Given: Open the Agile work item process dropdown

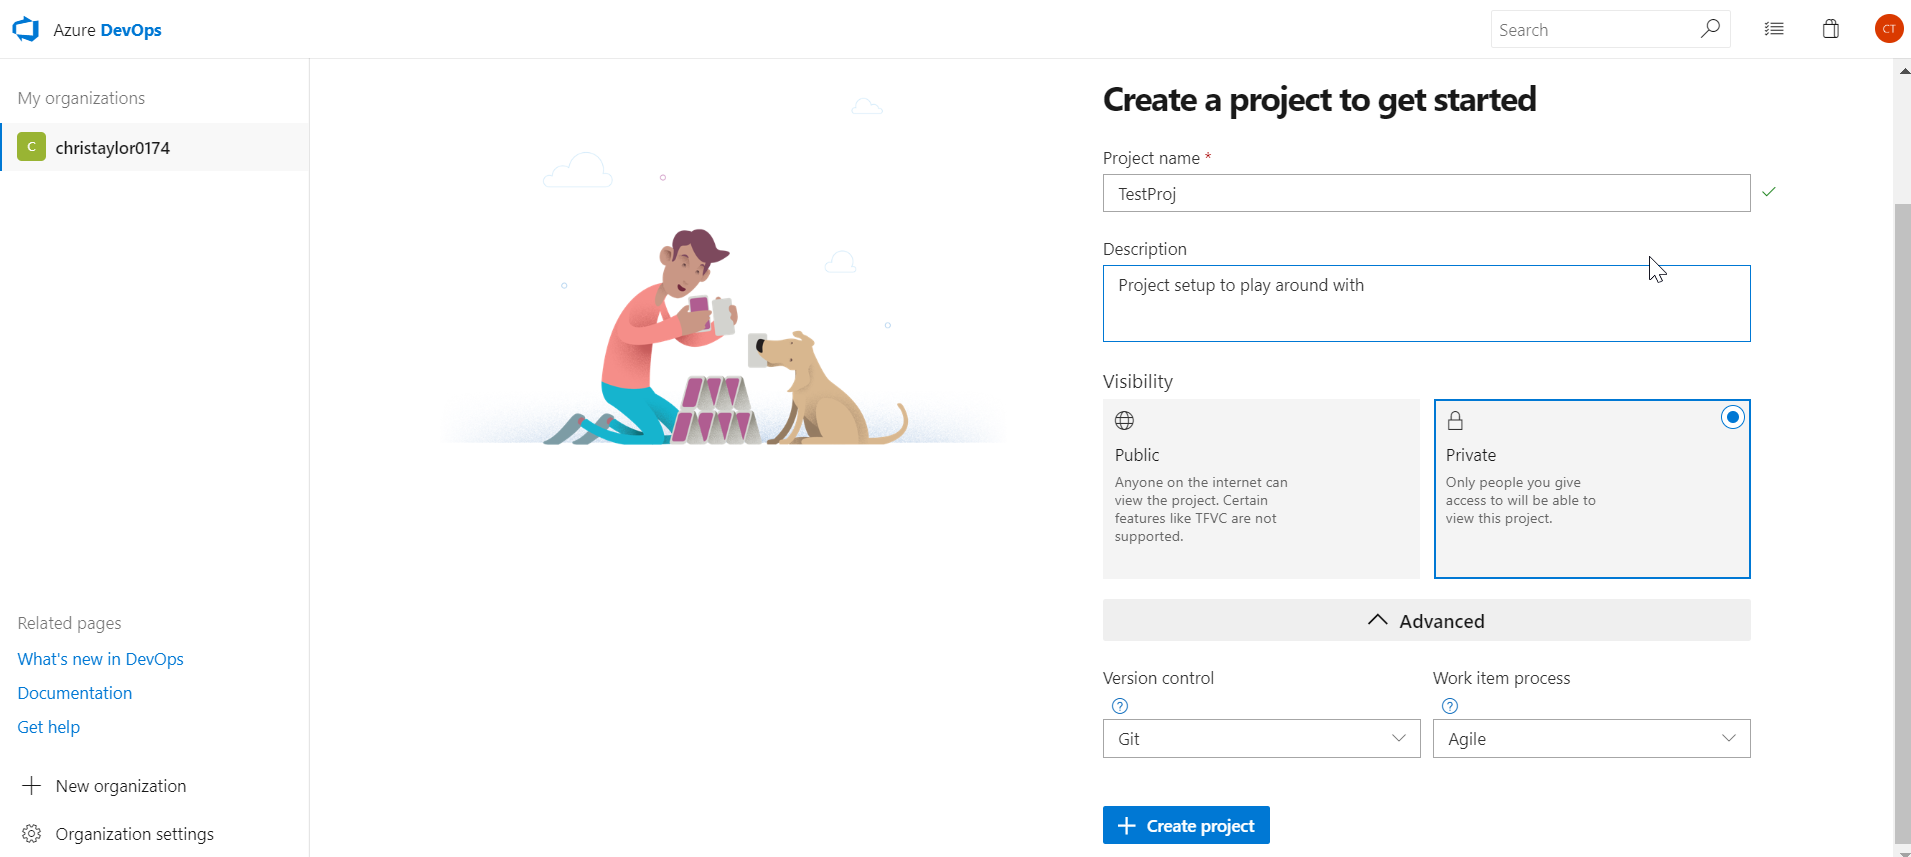Looking at the screenshot, I should [1591, 739].
